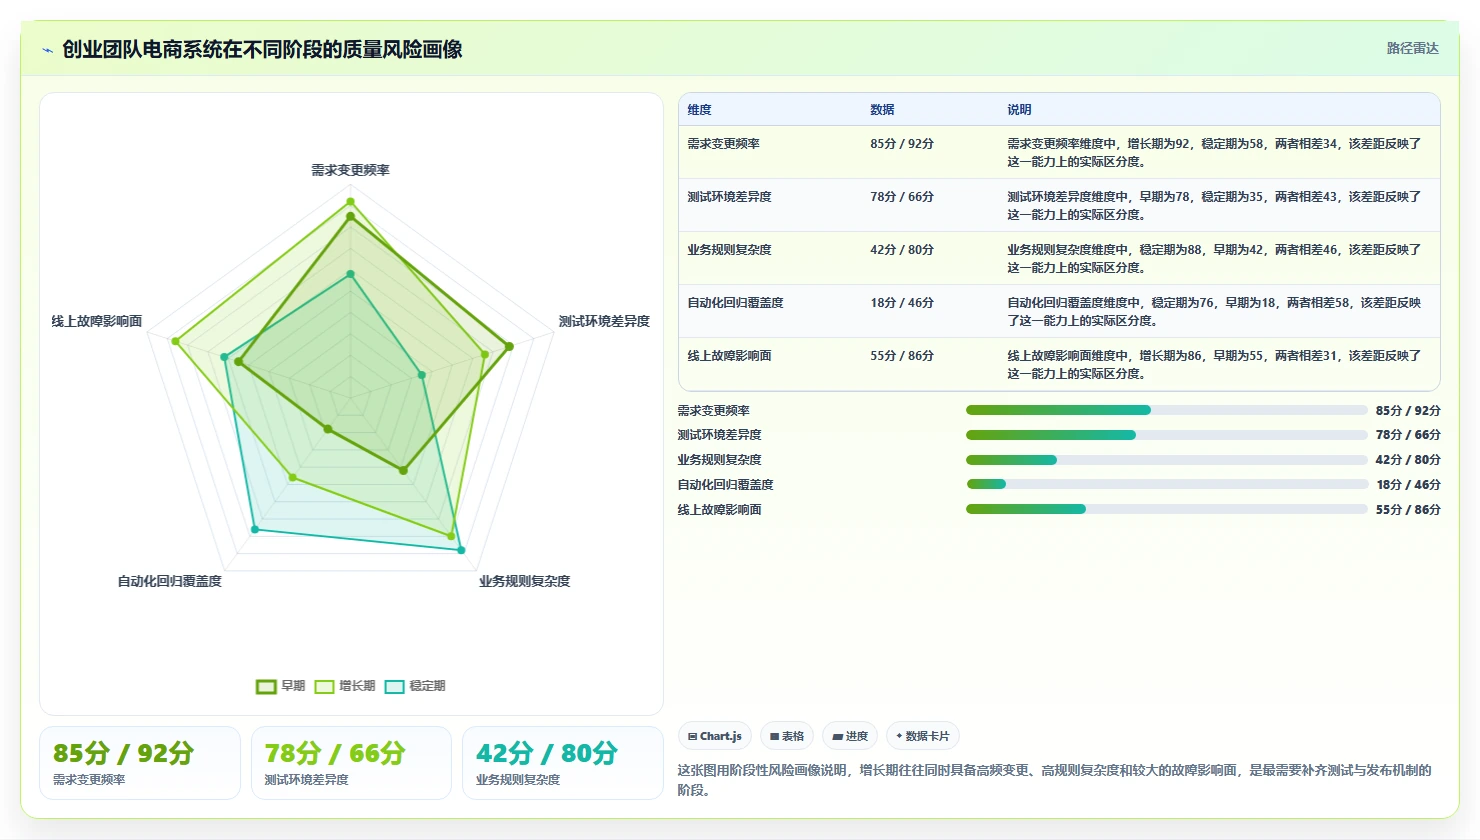Screen dimensions: 1480x840
Task: Click 早期 data point on 测试环境差异度 axis
Action: coord(509,347)
